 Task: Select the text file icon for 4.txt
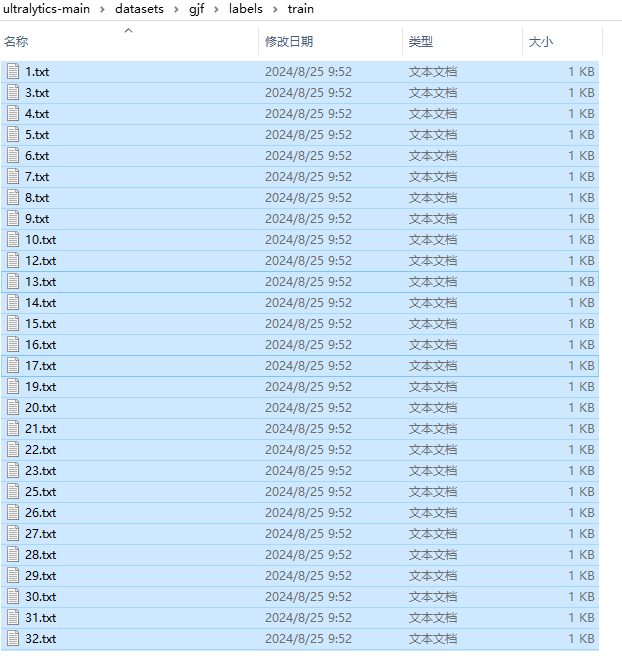pos(13,114)
